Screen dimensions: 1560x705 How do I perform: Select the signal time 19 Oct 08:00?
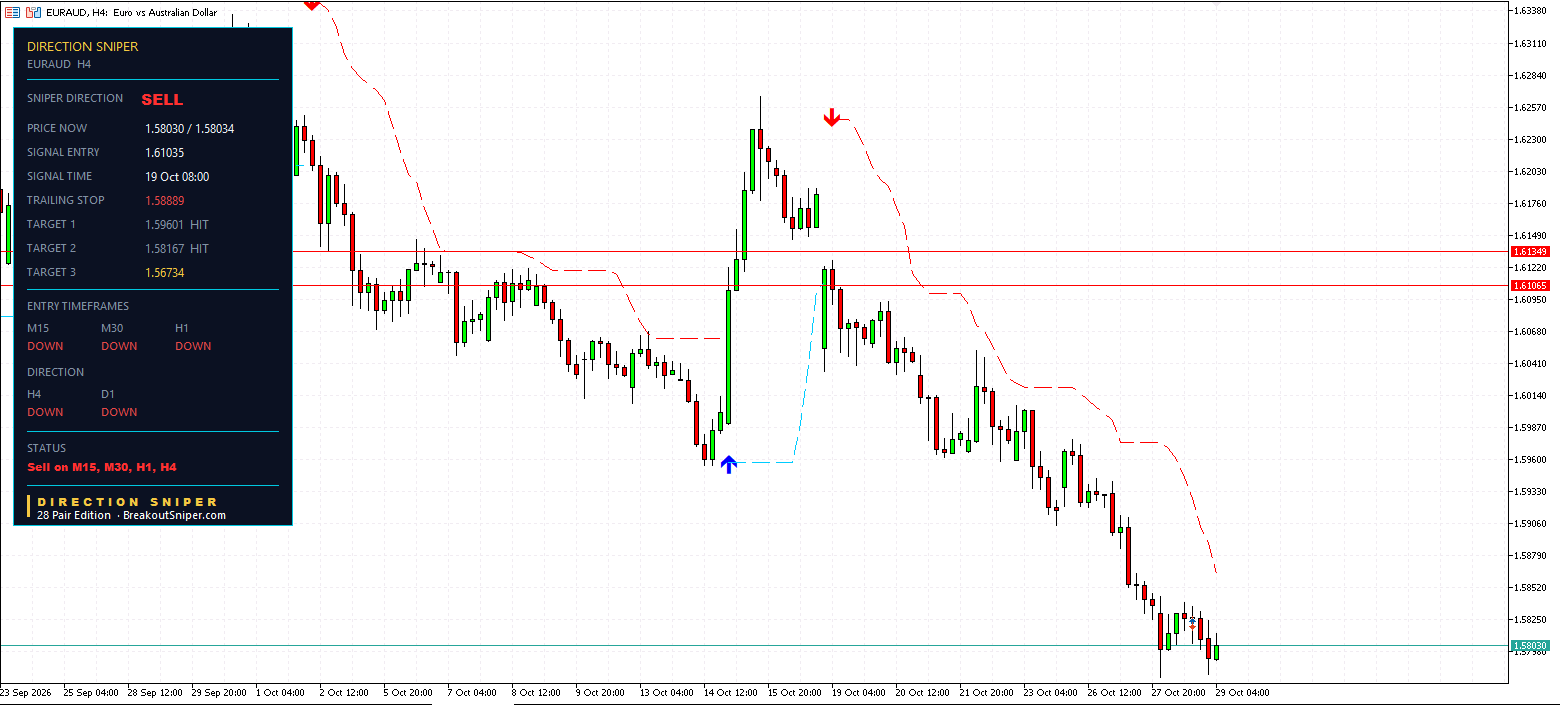(177, 177)
